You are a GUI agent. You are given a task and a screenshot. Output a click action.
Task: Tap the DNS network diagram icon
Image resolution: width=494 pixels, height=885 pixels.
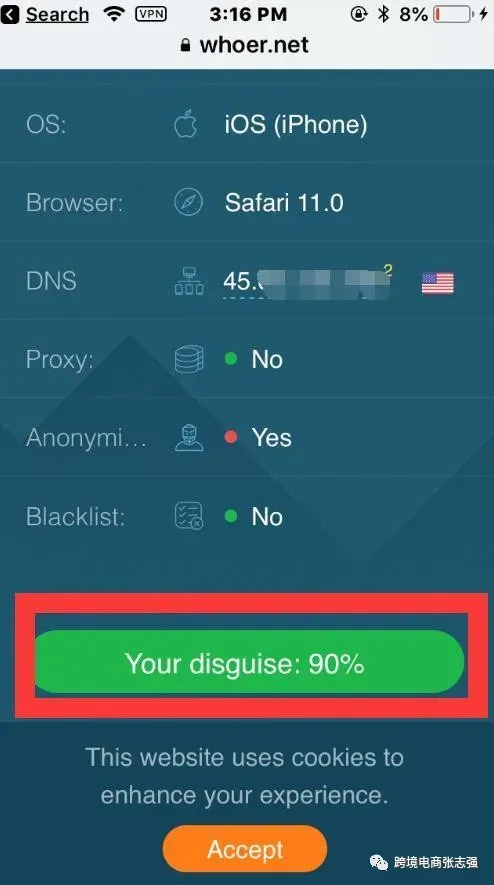click(189, 281)
